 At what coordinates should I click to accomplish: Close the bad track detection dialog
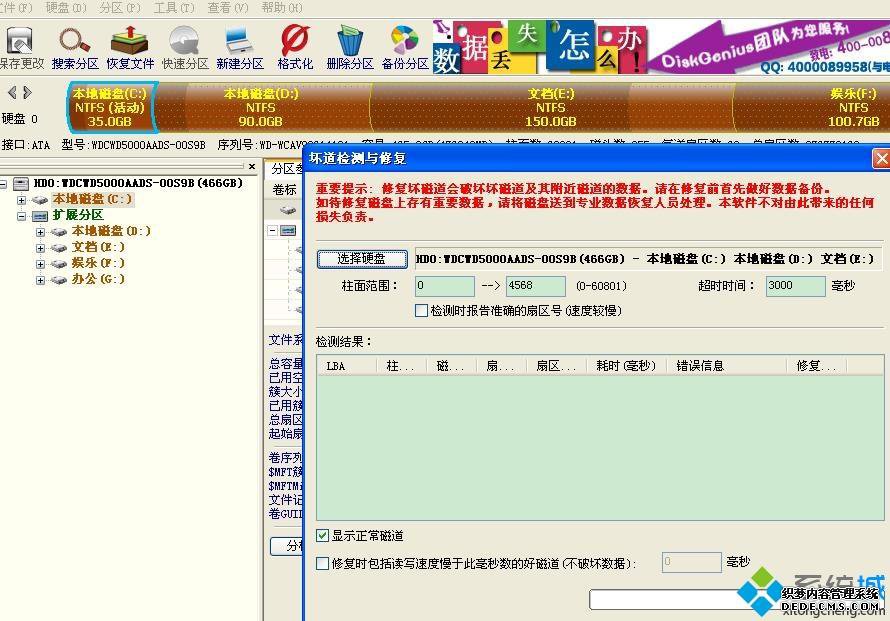(x=881, y=158)
